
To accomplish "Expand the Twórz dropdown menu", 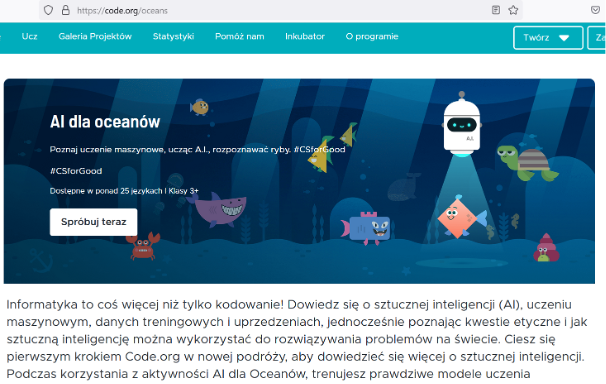I will (x=548, y=37).
